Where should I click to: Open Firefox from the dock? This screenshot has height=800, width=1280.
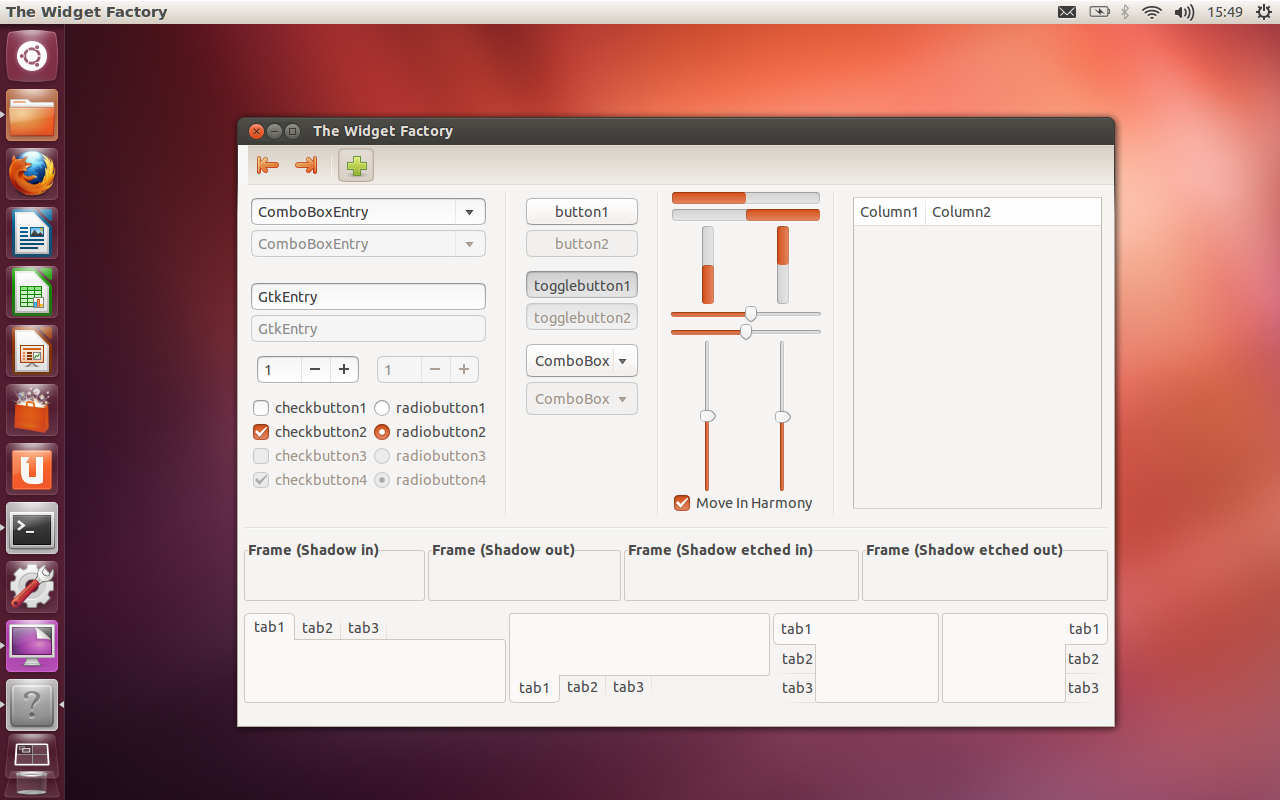point(31,173)
